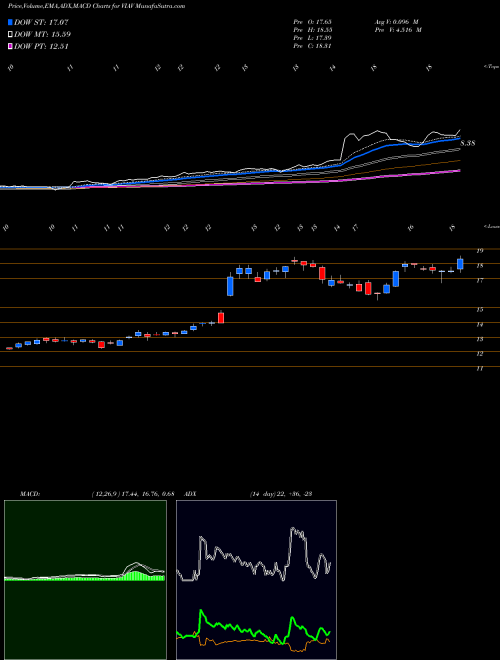Click the tall blue gap-up candlestick near 16–17
The width and height of the screenshot is (500, 660).
pos(230,286)
